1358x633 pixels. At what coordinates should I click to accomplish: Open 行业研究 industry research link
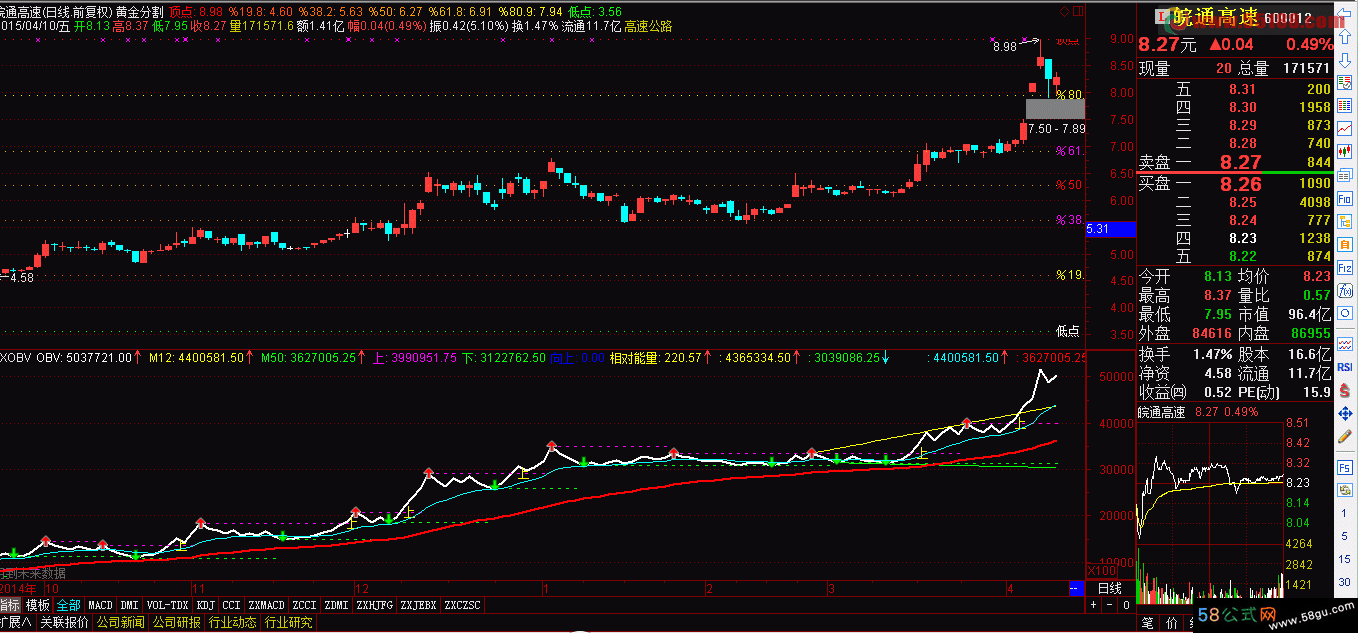[x=288, y=622]
